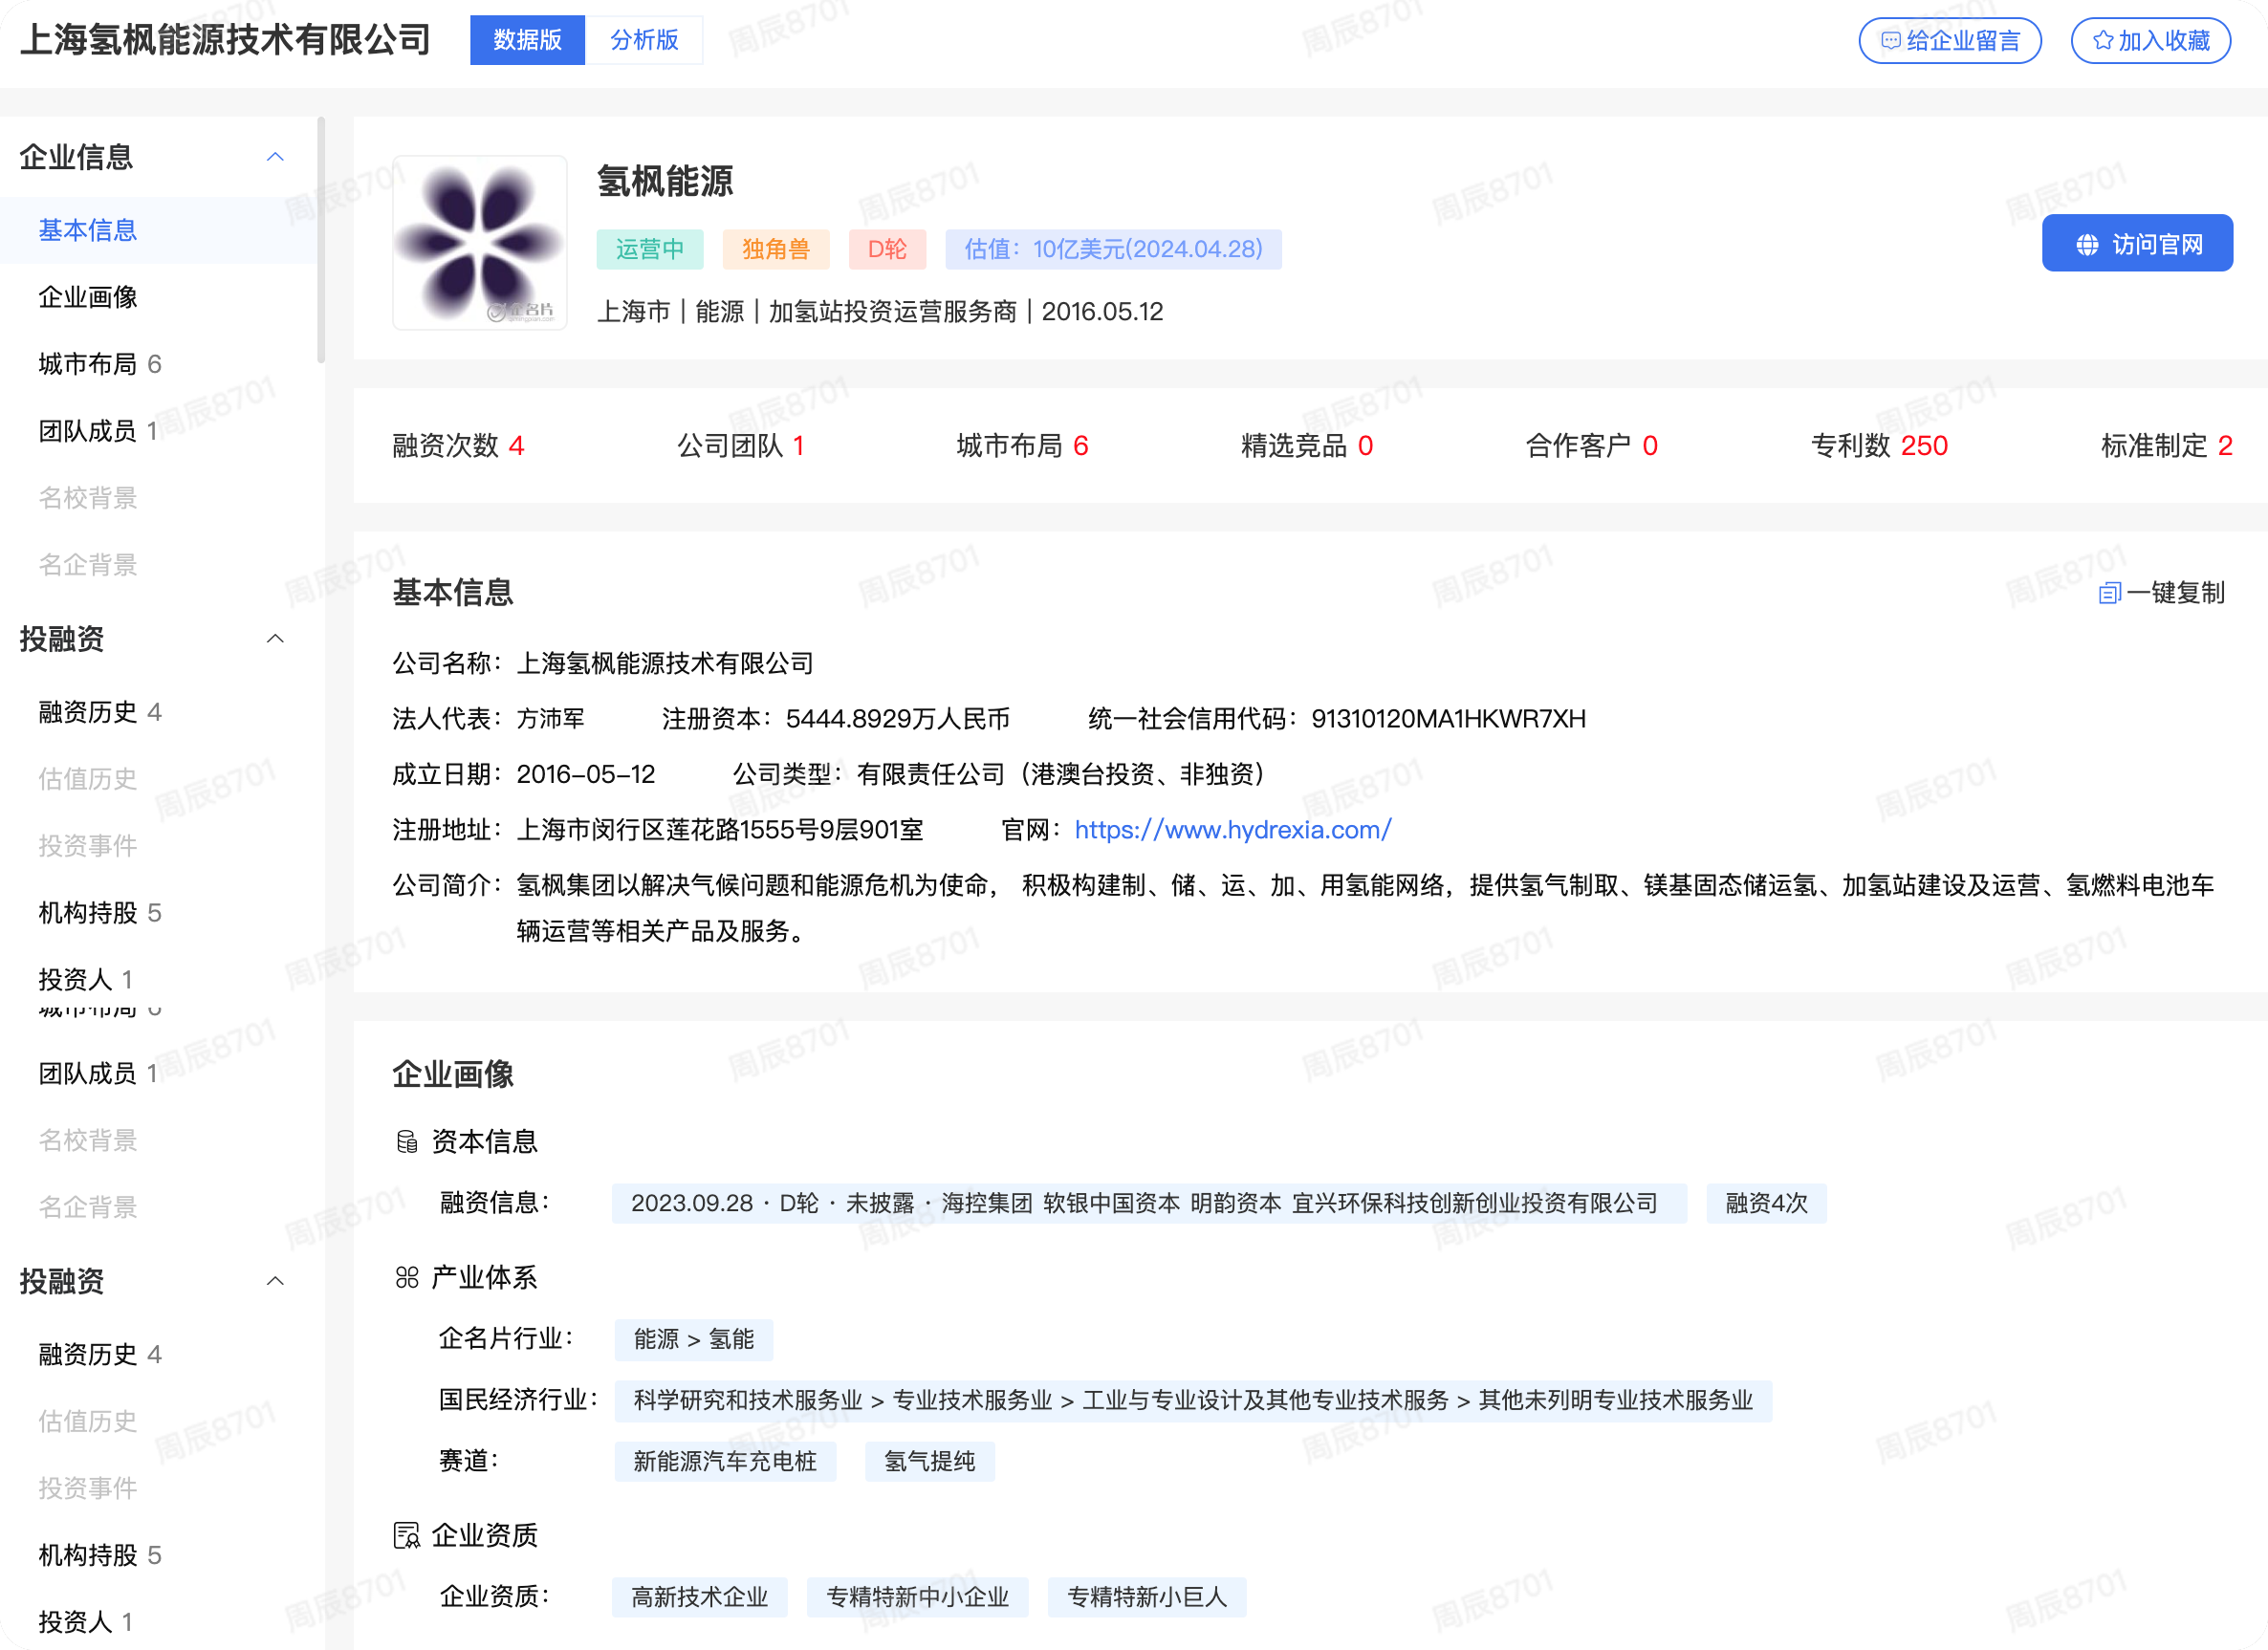Click the 估值：10亿美元(2024.04.28) tag

[1113, 249]
